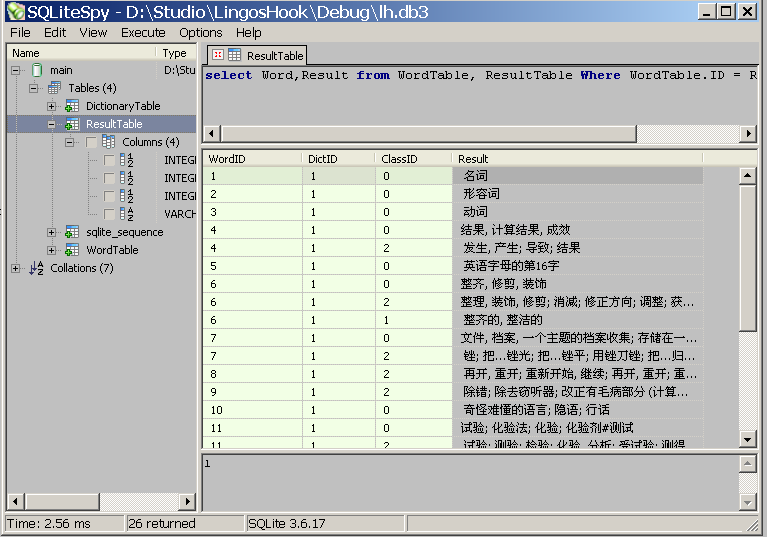
Task: Expand the Collations (7) node
Action: [x=16, y=268]
